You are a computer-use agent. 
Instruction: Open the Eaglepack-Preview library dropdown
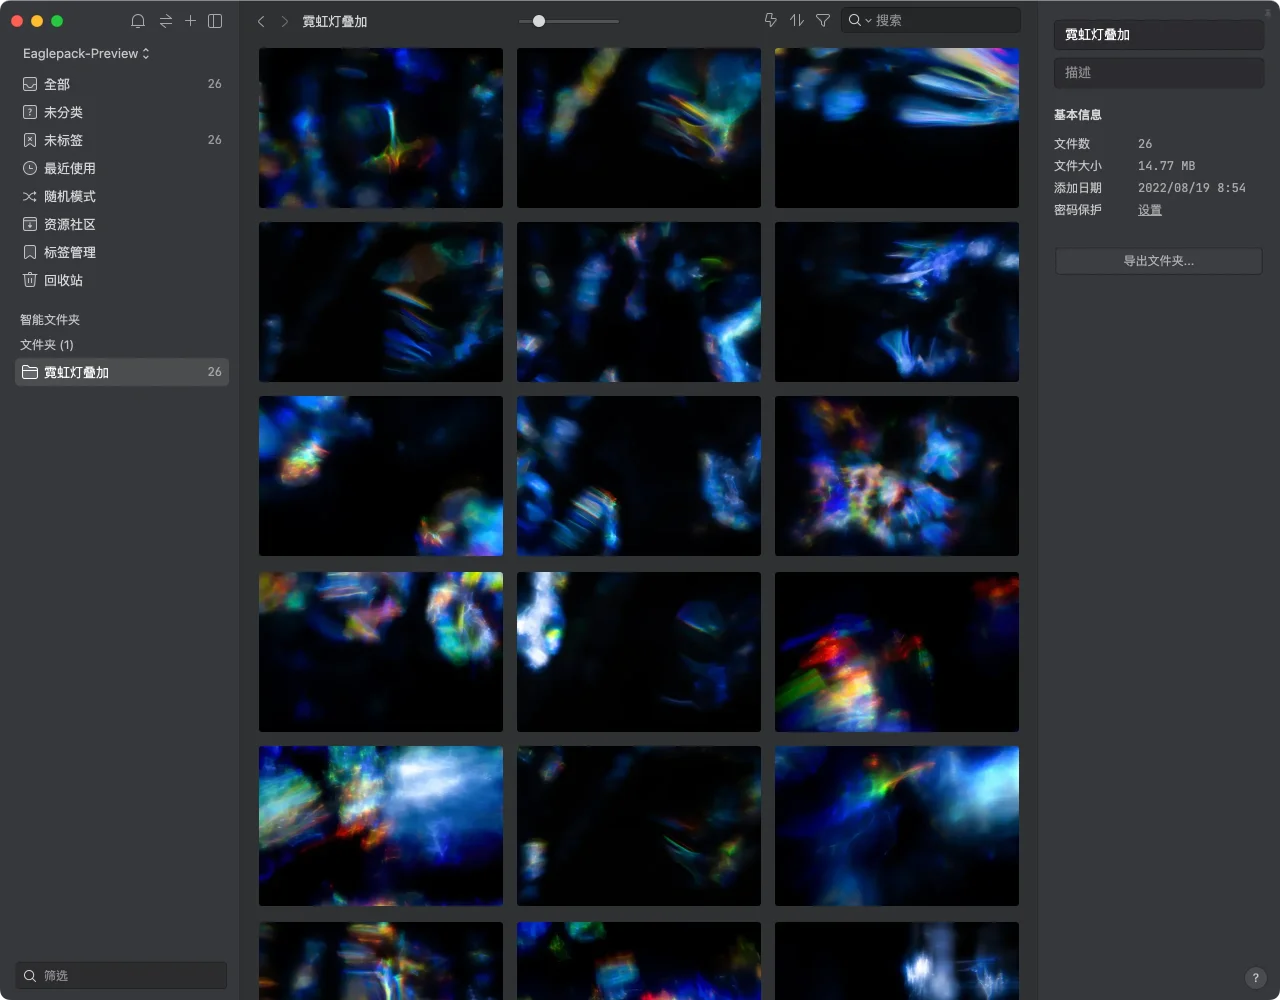pyautogui.click(x=86, y=53)
